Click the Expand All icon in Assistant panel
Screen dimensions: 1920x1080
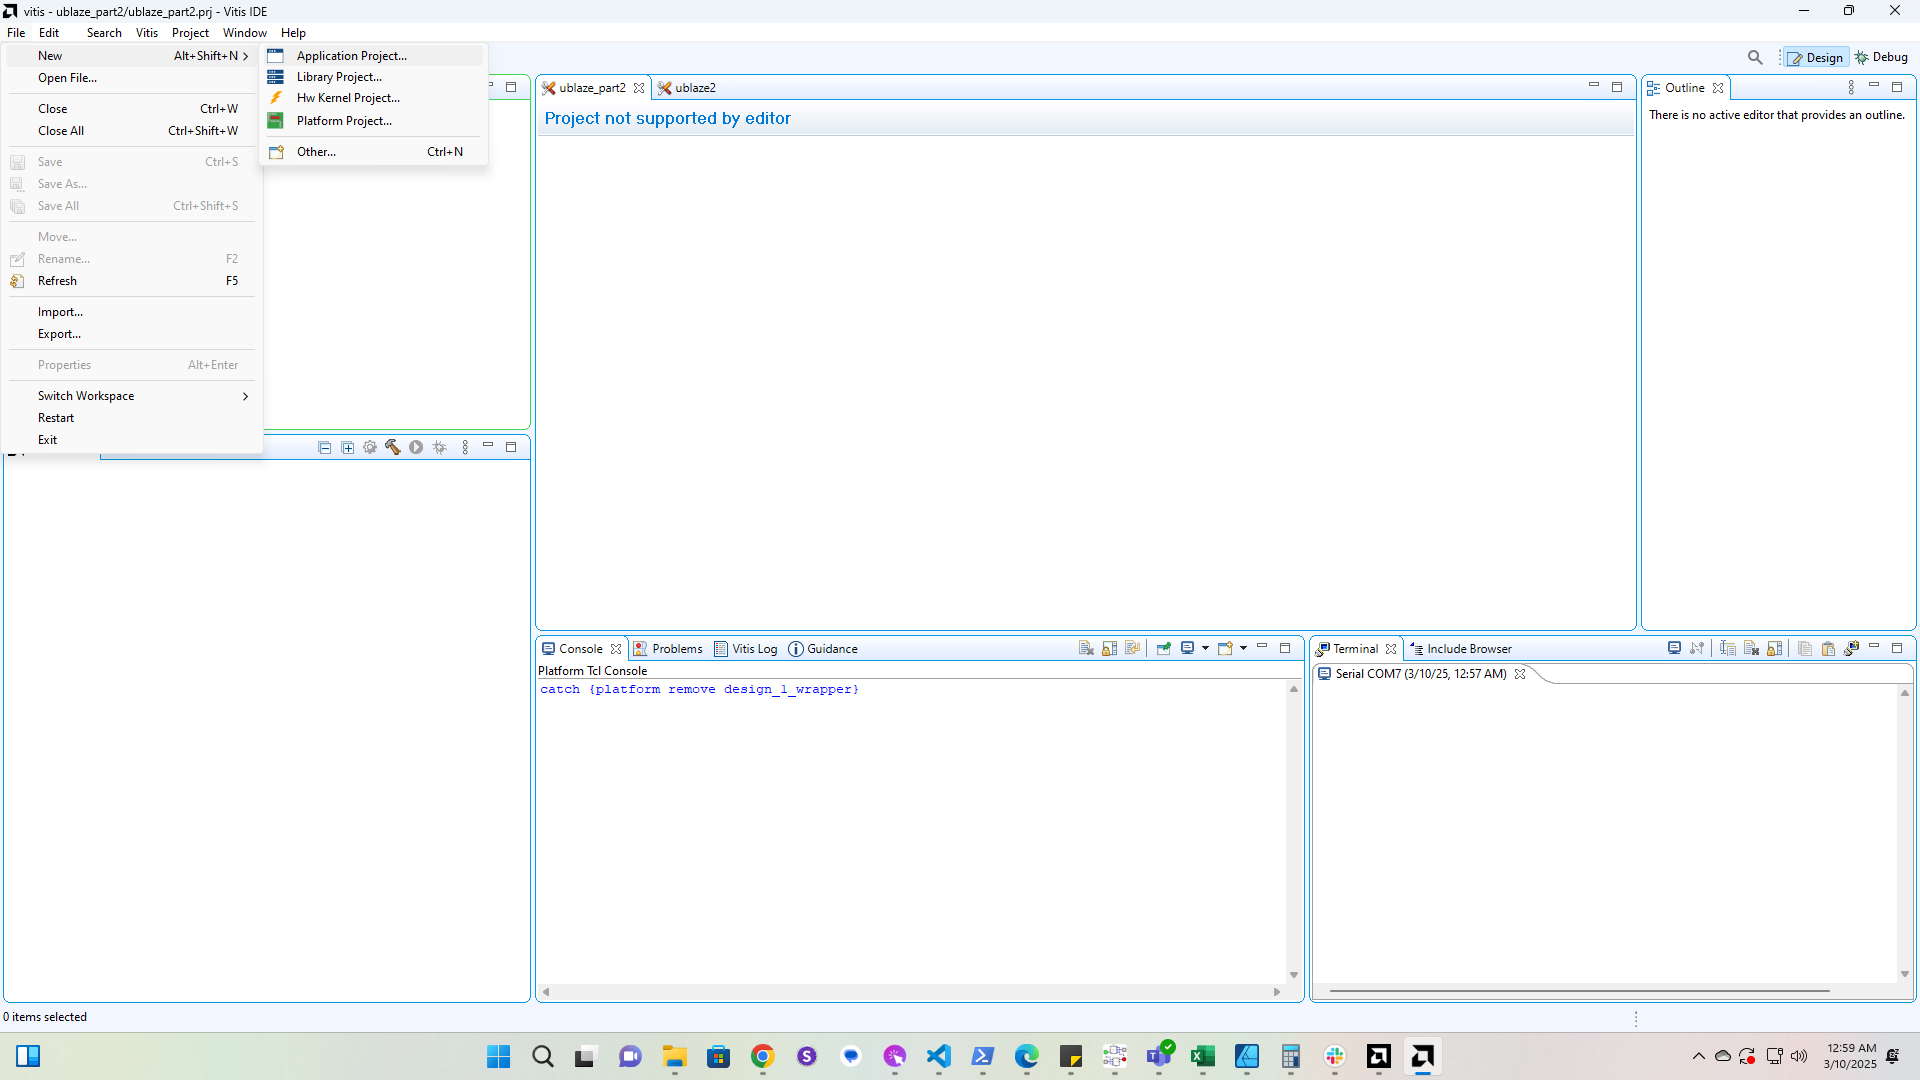click(347, 448)
